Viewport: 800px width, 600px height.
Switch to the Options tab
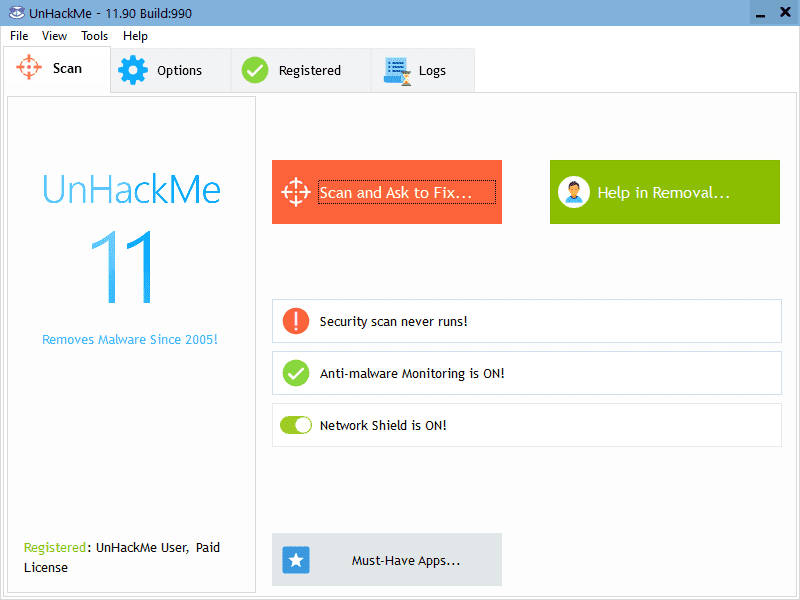point(171,70)
